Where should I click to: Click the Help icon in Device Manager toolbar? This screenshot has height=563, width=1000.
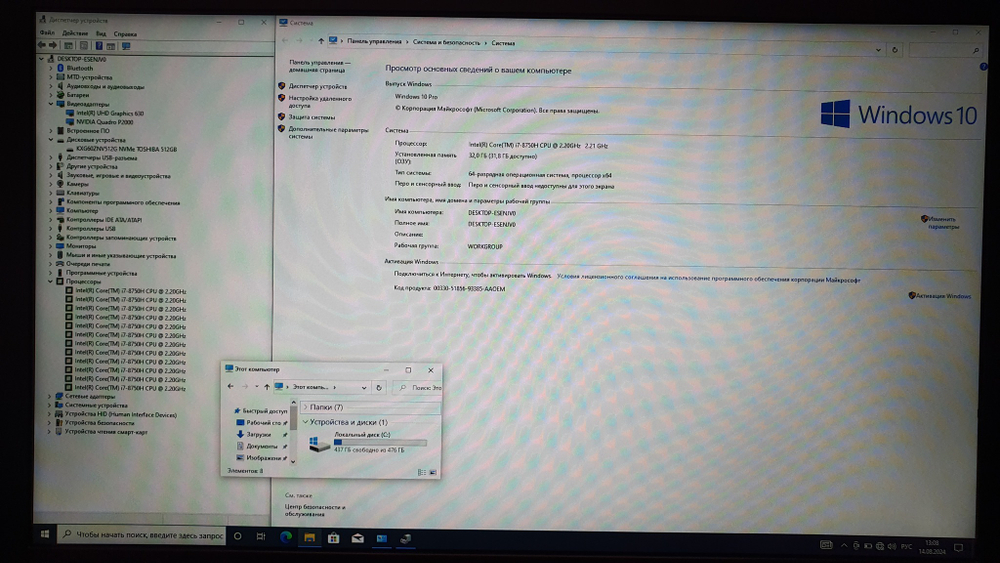(x=99, y=46)
